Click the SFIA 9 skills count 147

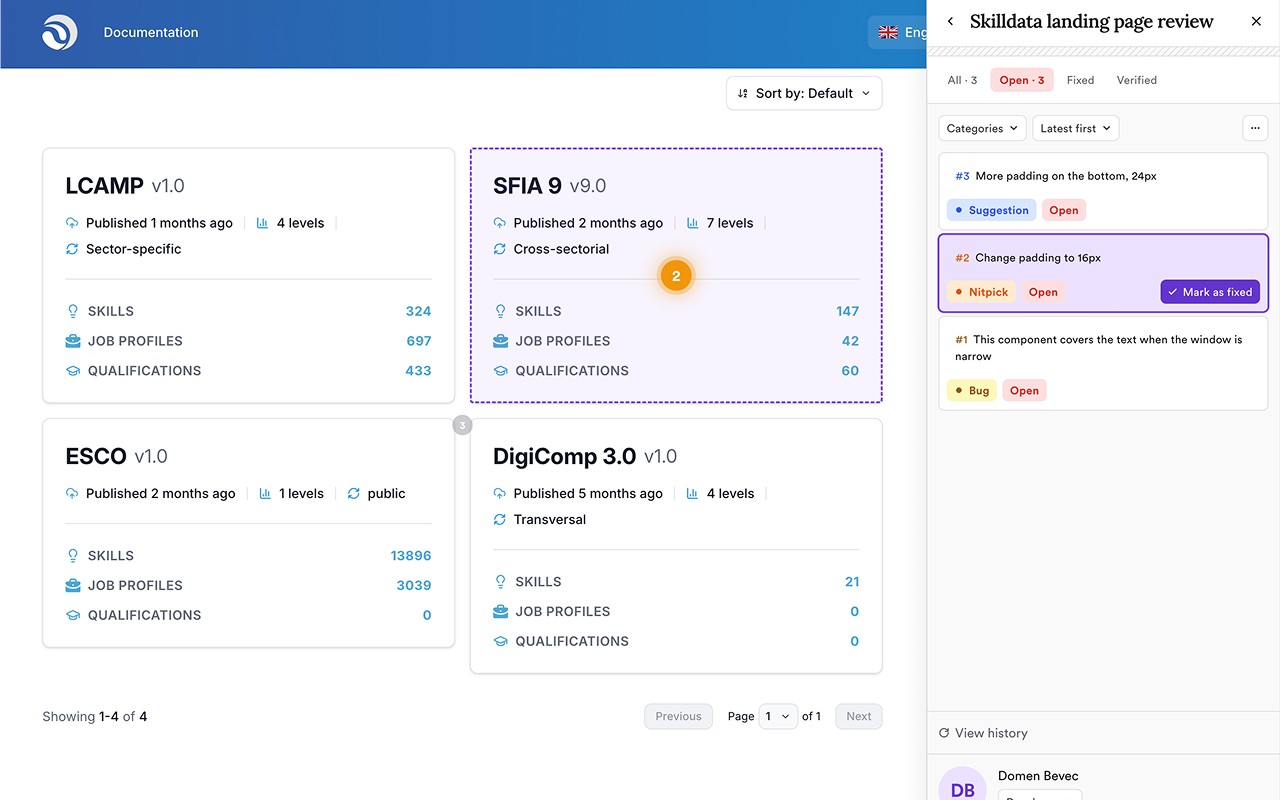[x=847, y=311]
